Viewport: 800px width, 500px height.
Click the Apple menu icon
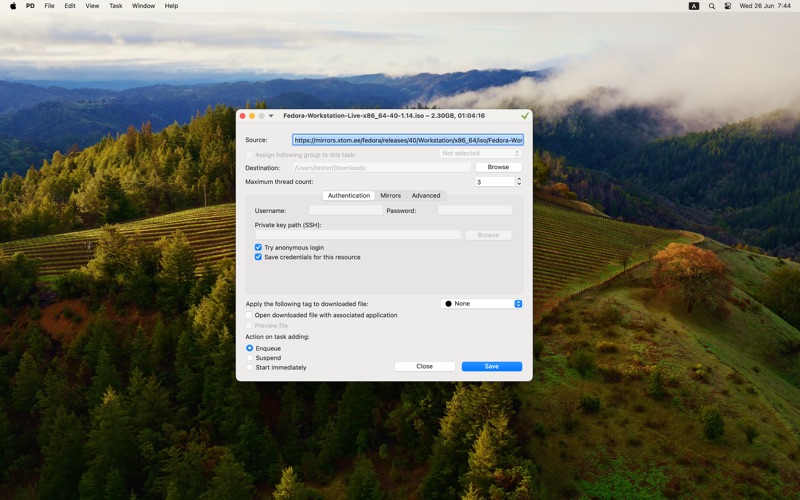click(x=13, y=6)
